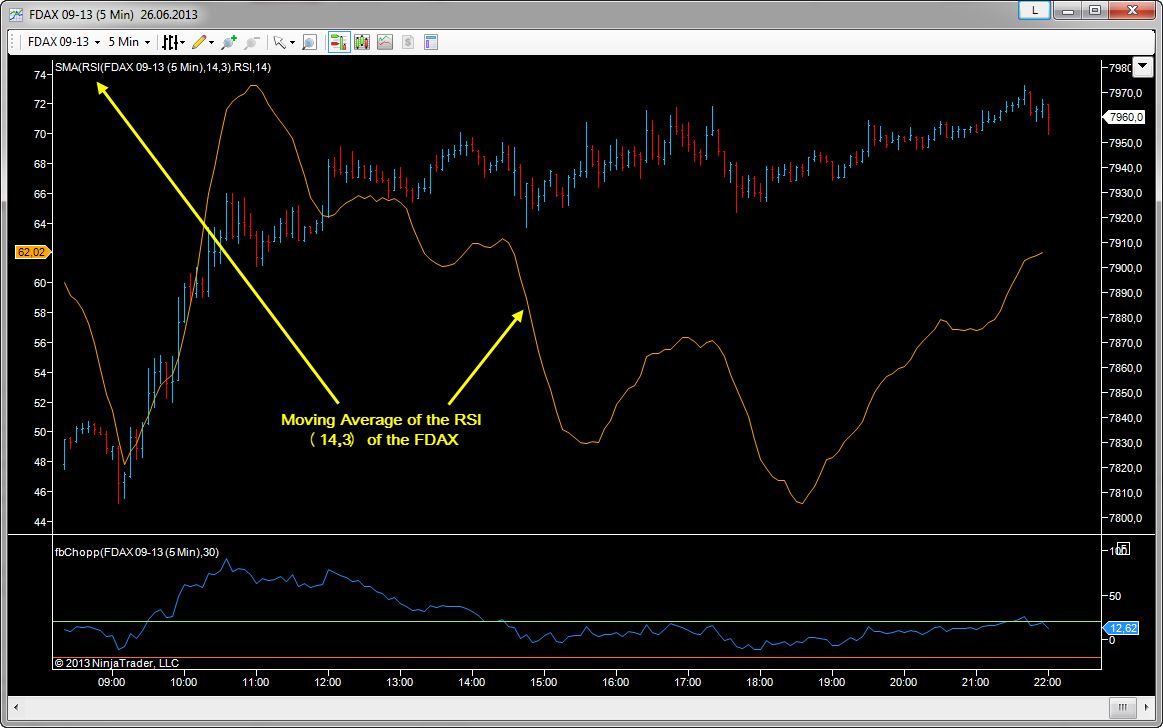1163x728 pixels.
Task: Open the dropdown arrow above price axis
Action: (1143, 66)
